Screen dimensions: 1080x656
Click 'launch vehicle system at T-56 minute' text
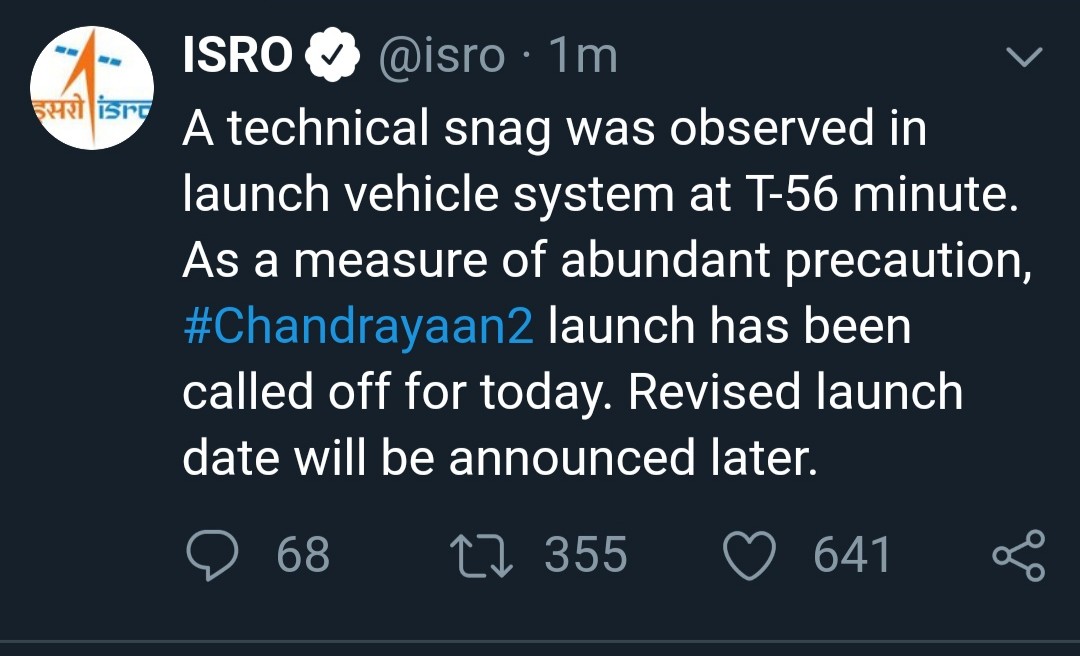click(601, 194)
